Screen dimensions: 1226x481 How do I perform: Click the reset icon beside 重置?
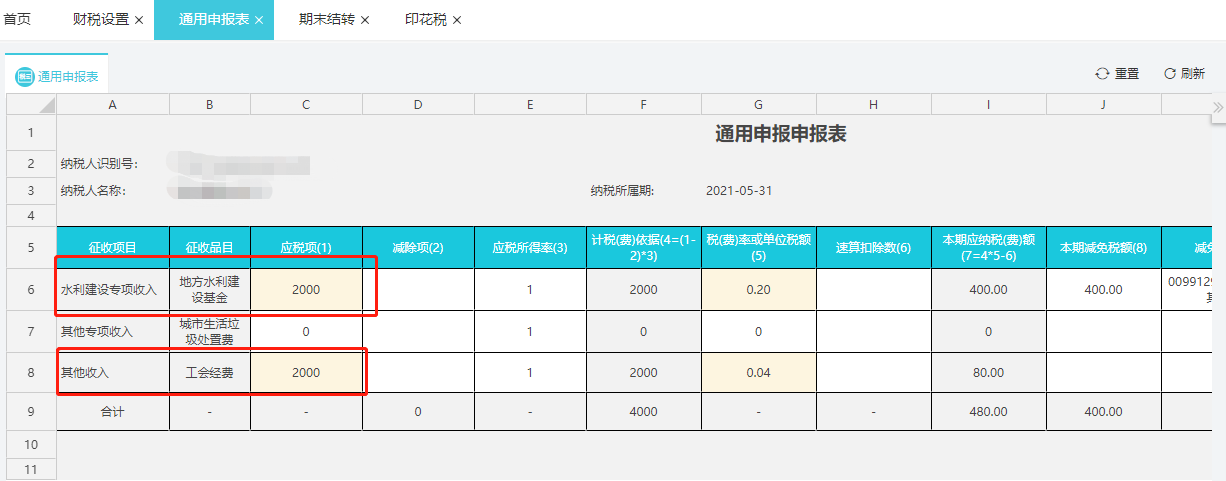1102,74
